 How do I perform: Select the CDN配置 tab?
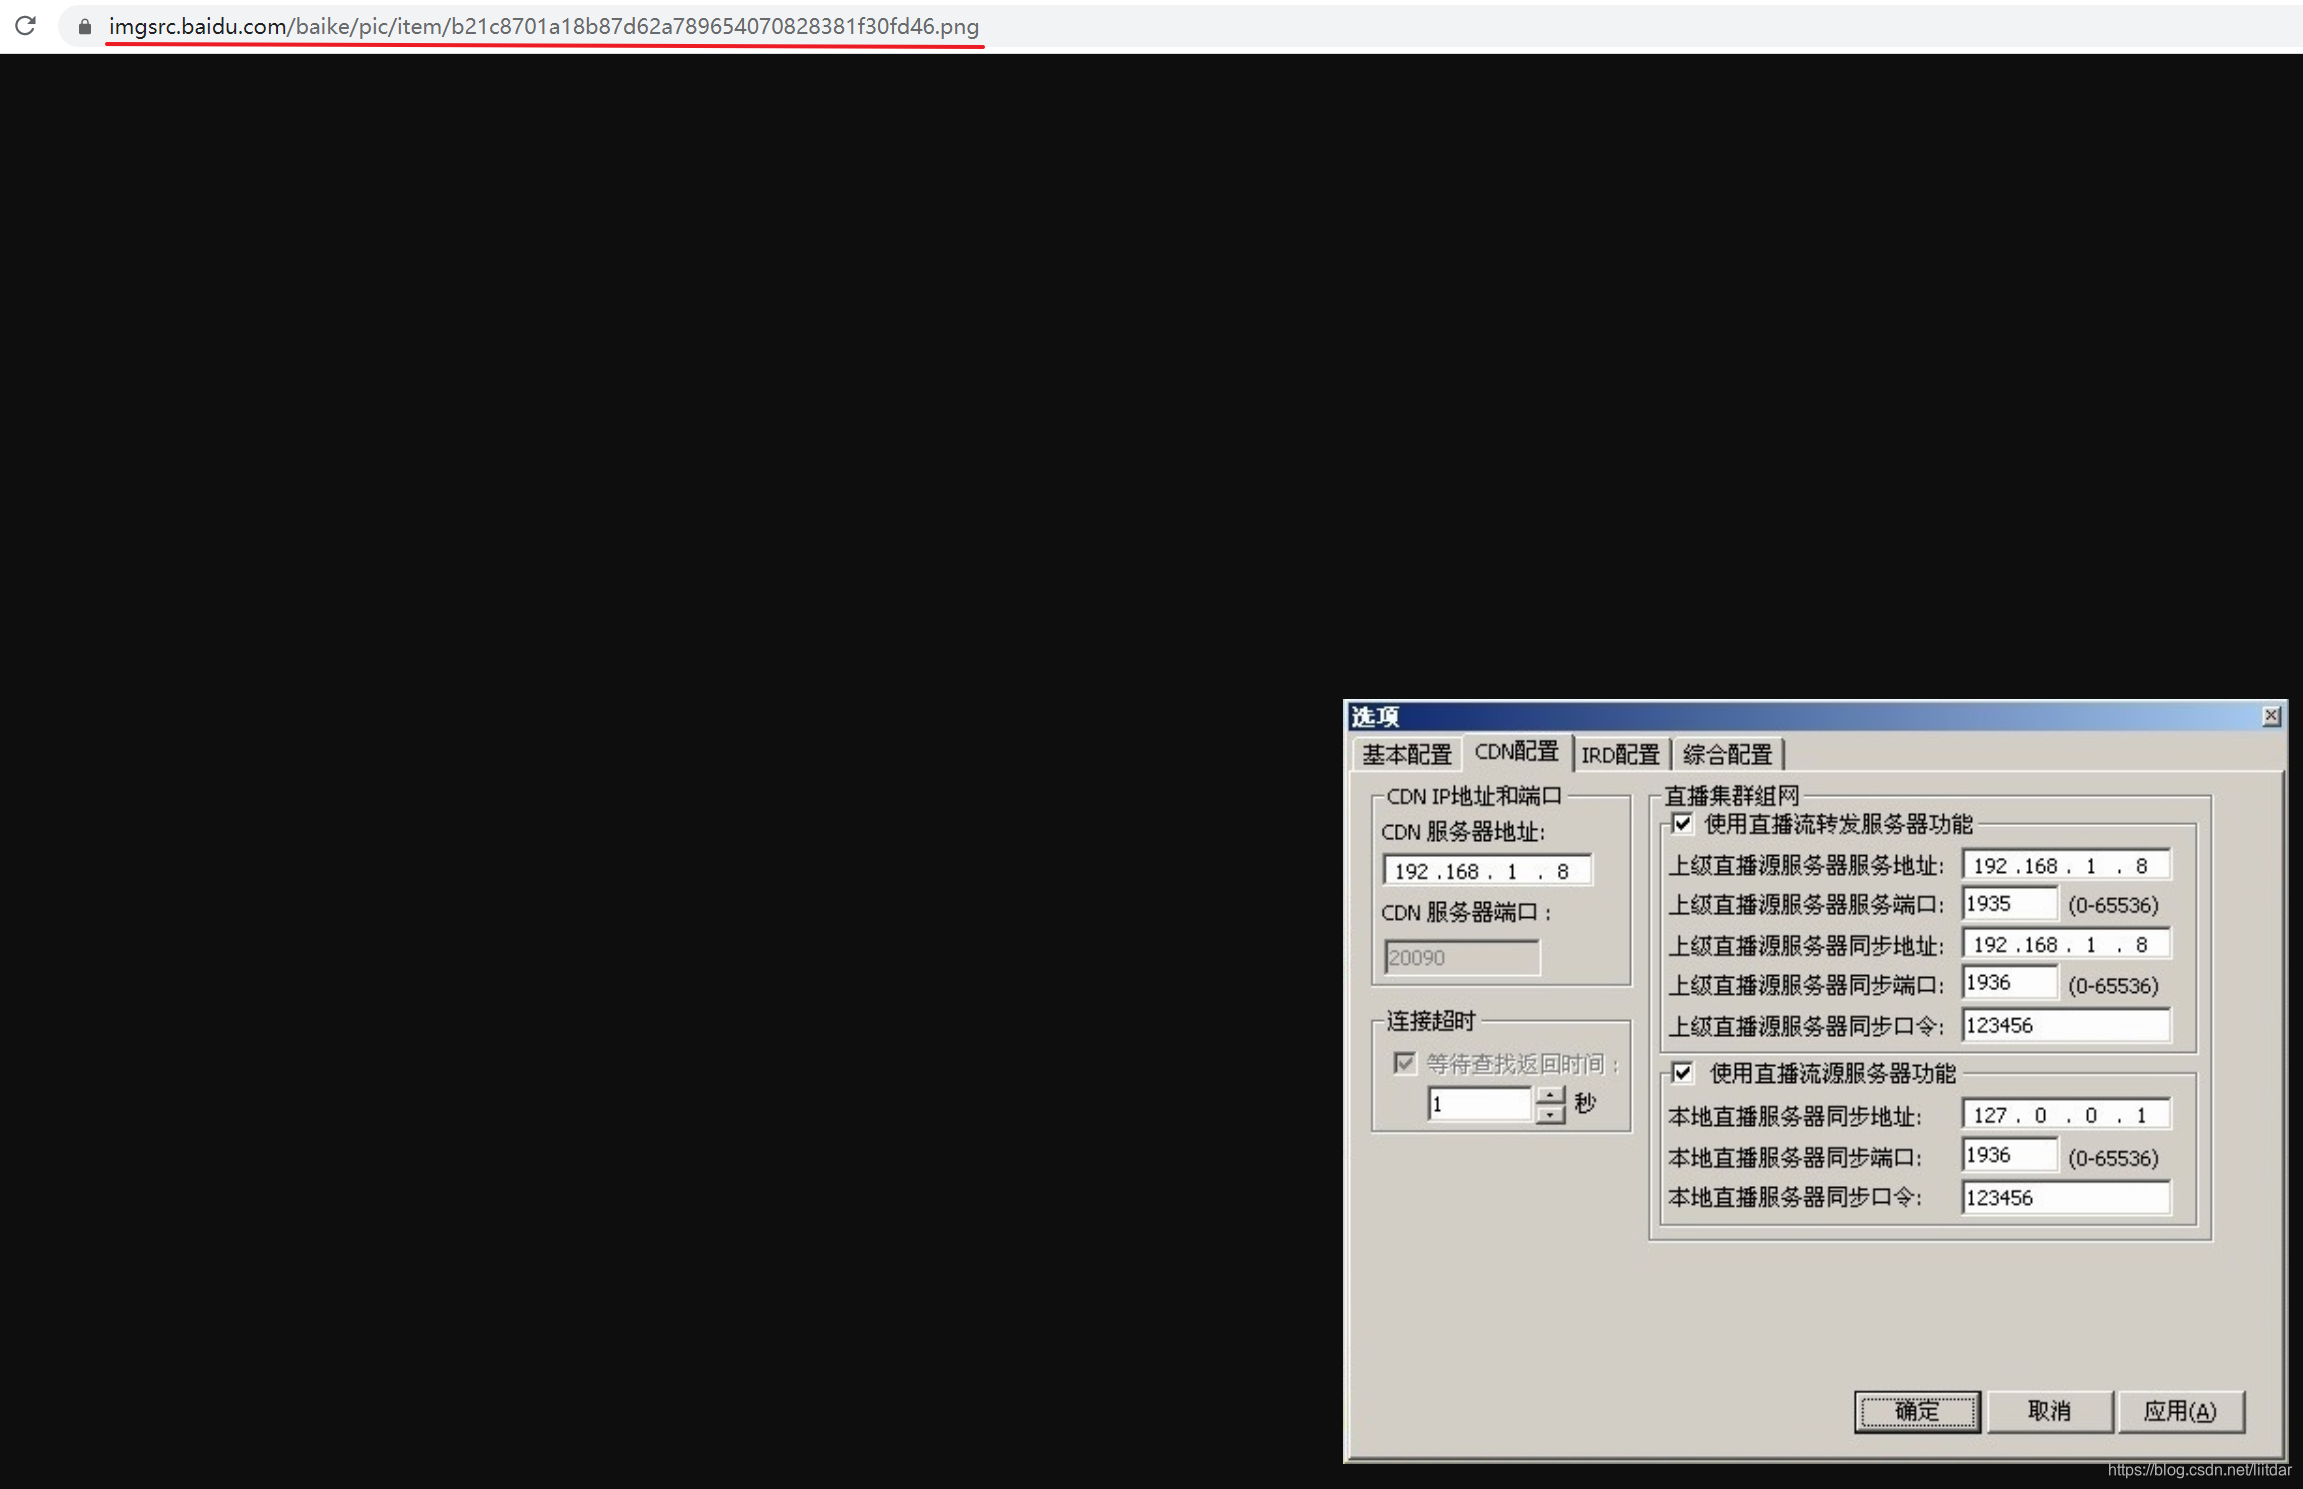pos(1516,752)
